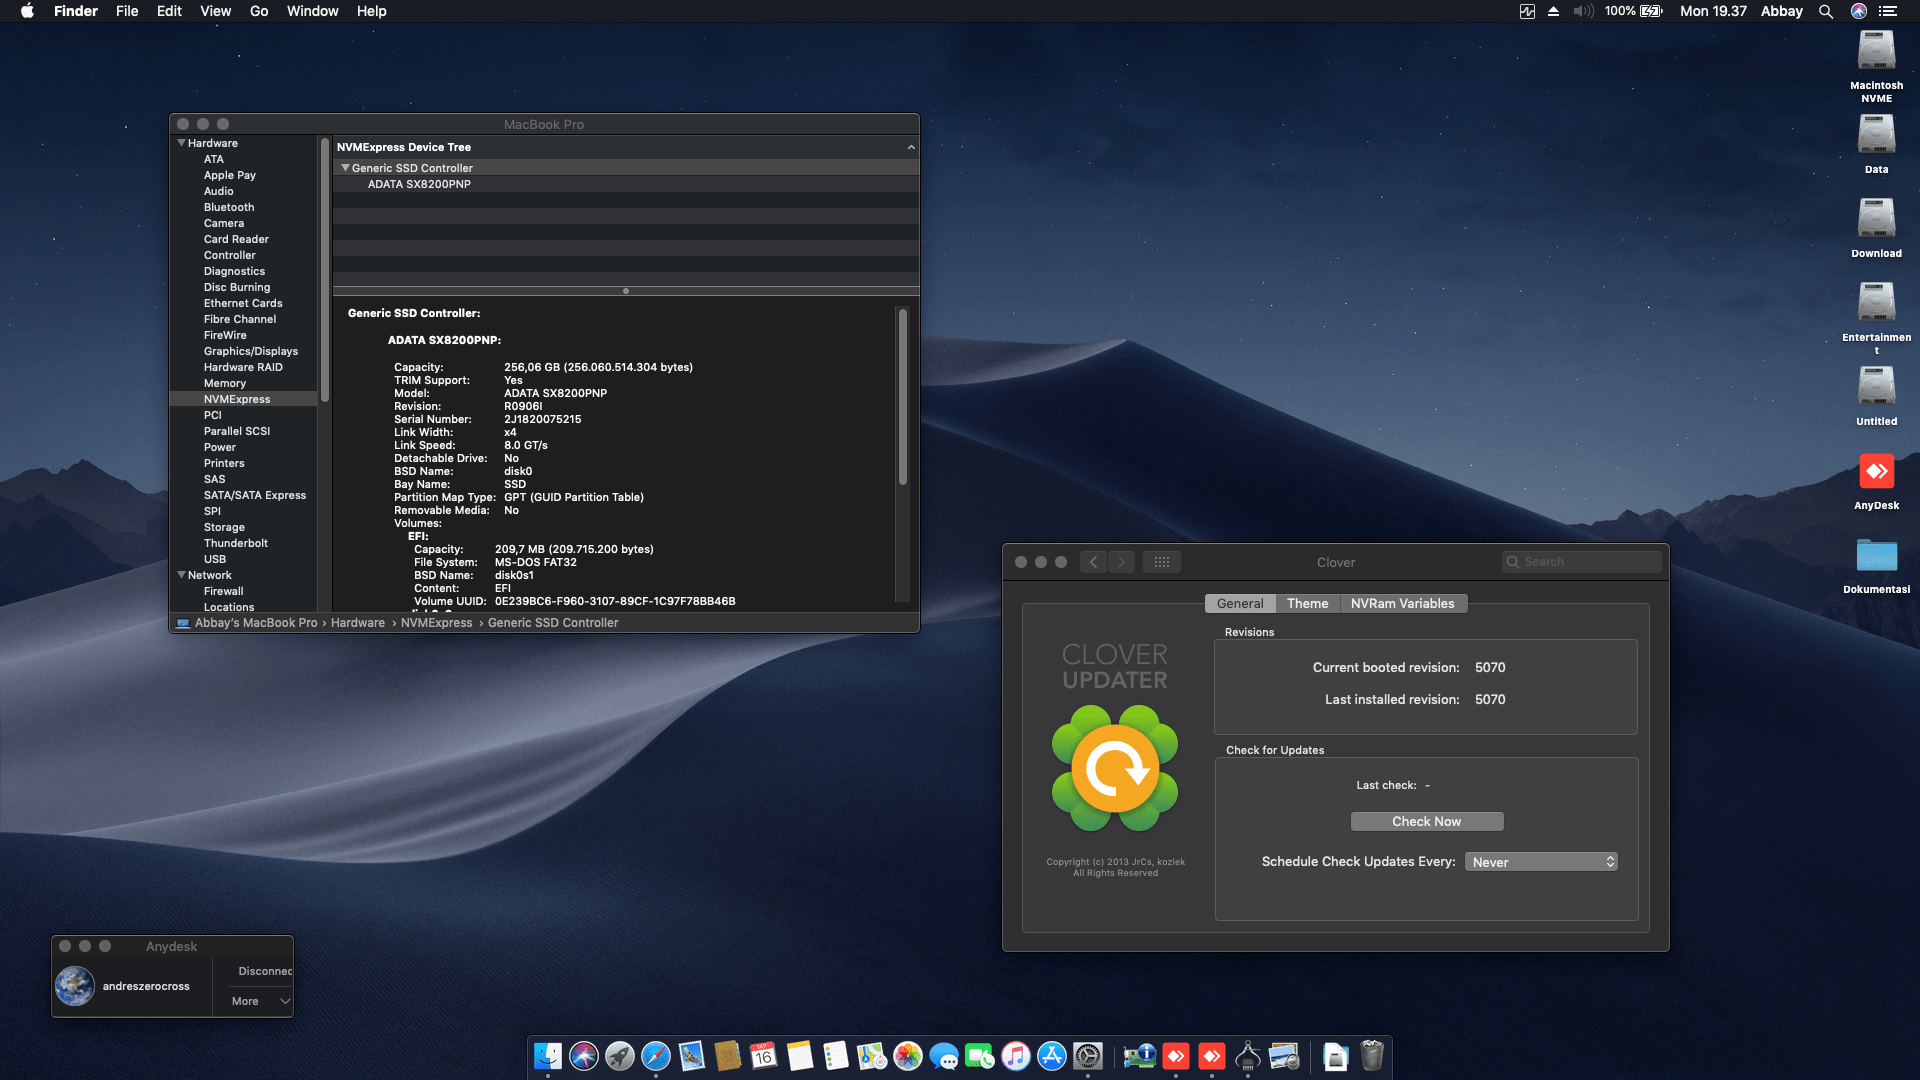
Task: Launch Siri from the dock
Action: tap(584, 1056)
